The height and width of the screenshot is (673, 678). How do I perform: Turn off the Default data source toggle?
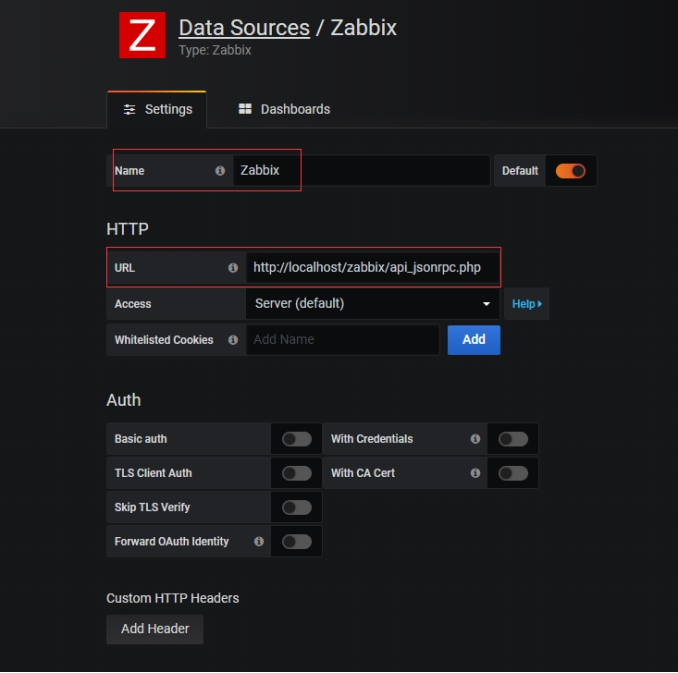(571, 171)
